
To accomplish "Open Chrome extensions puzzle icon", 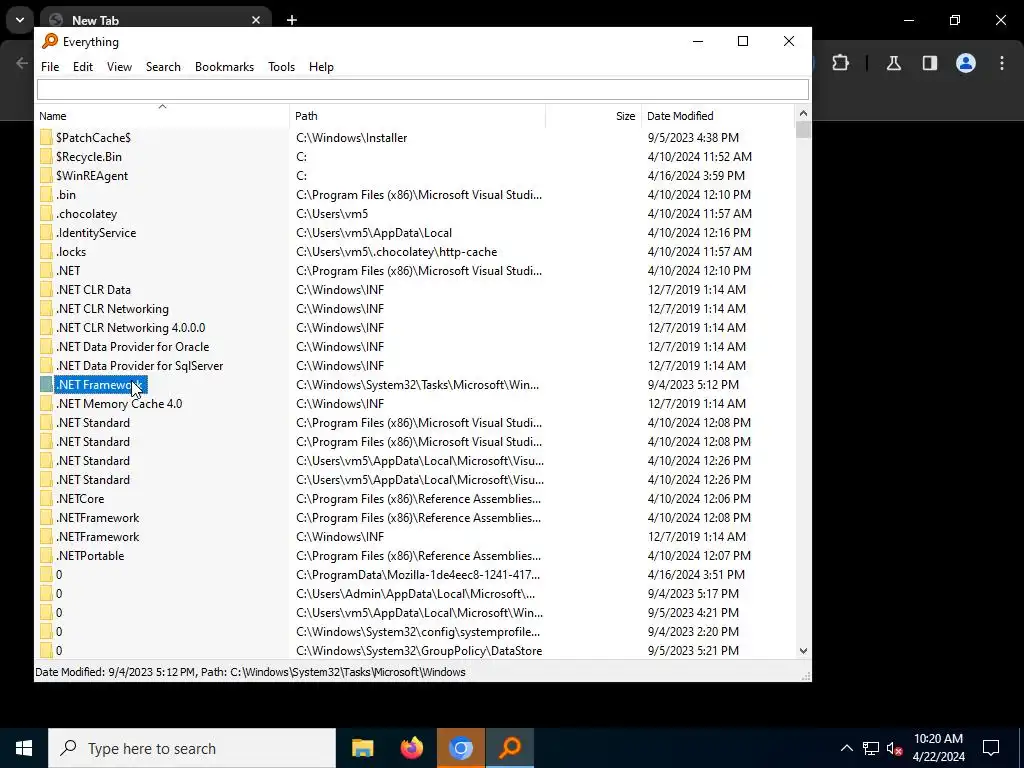I will (840, 63).
